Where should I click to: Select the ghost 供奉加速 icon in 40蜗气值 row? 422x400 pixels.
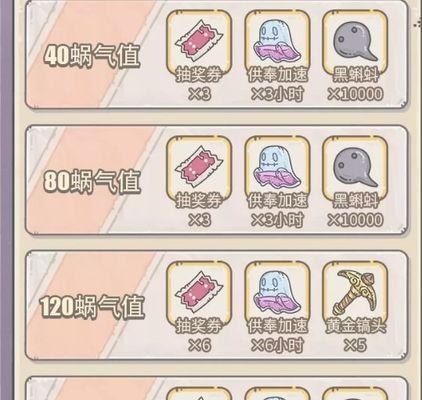(277, 41)
